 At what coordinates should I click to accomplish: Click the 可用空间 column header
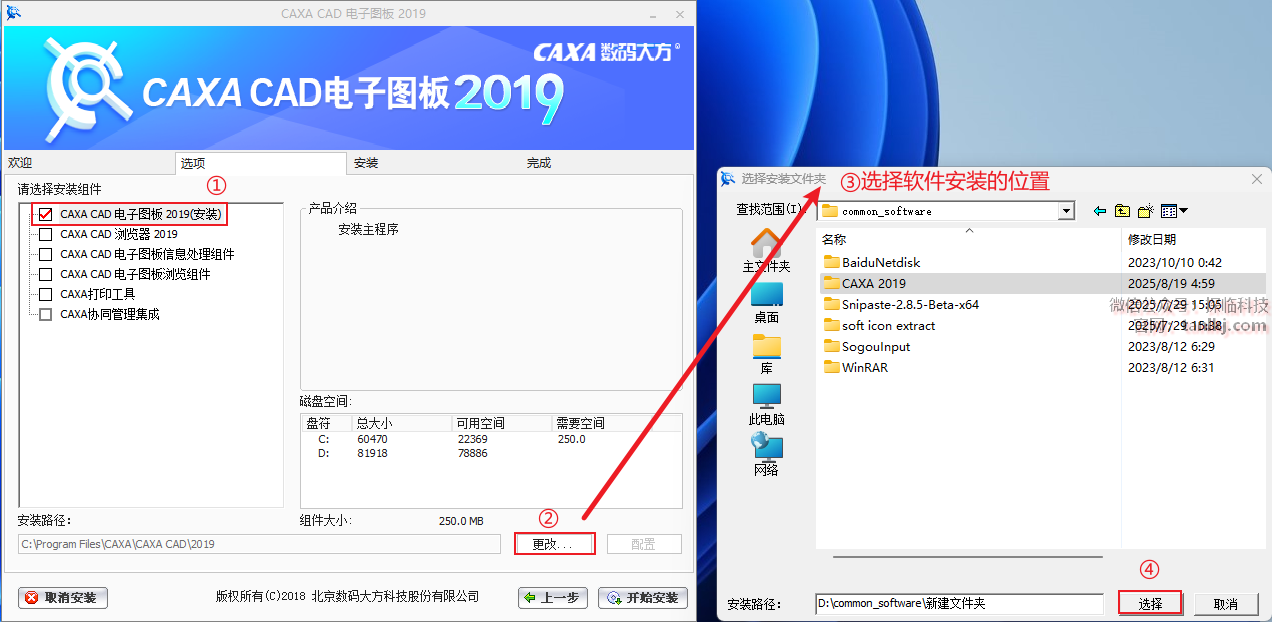[501, 423]
